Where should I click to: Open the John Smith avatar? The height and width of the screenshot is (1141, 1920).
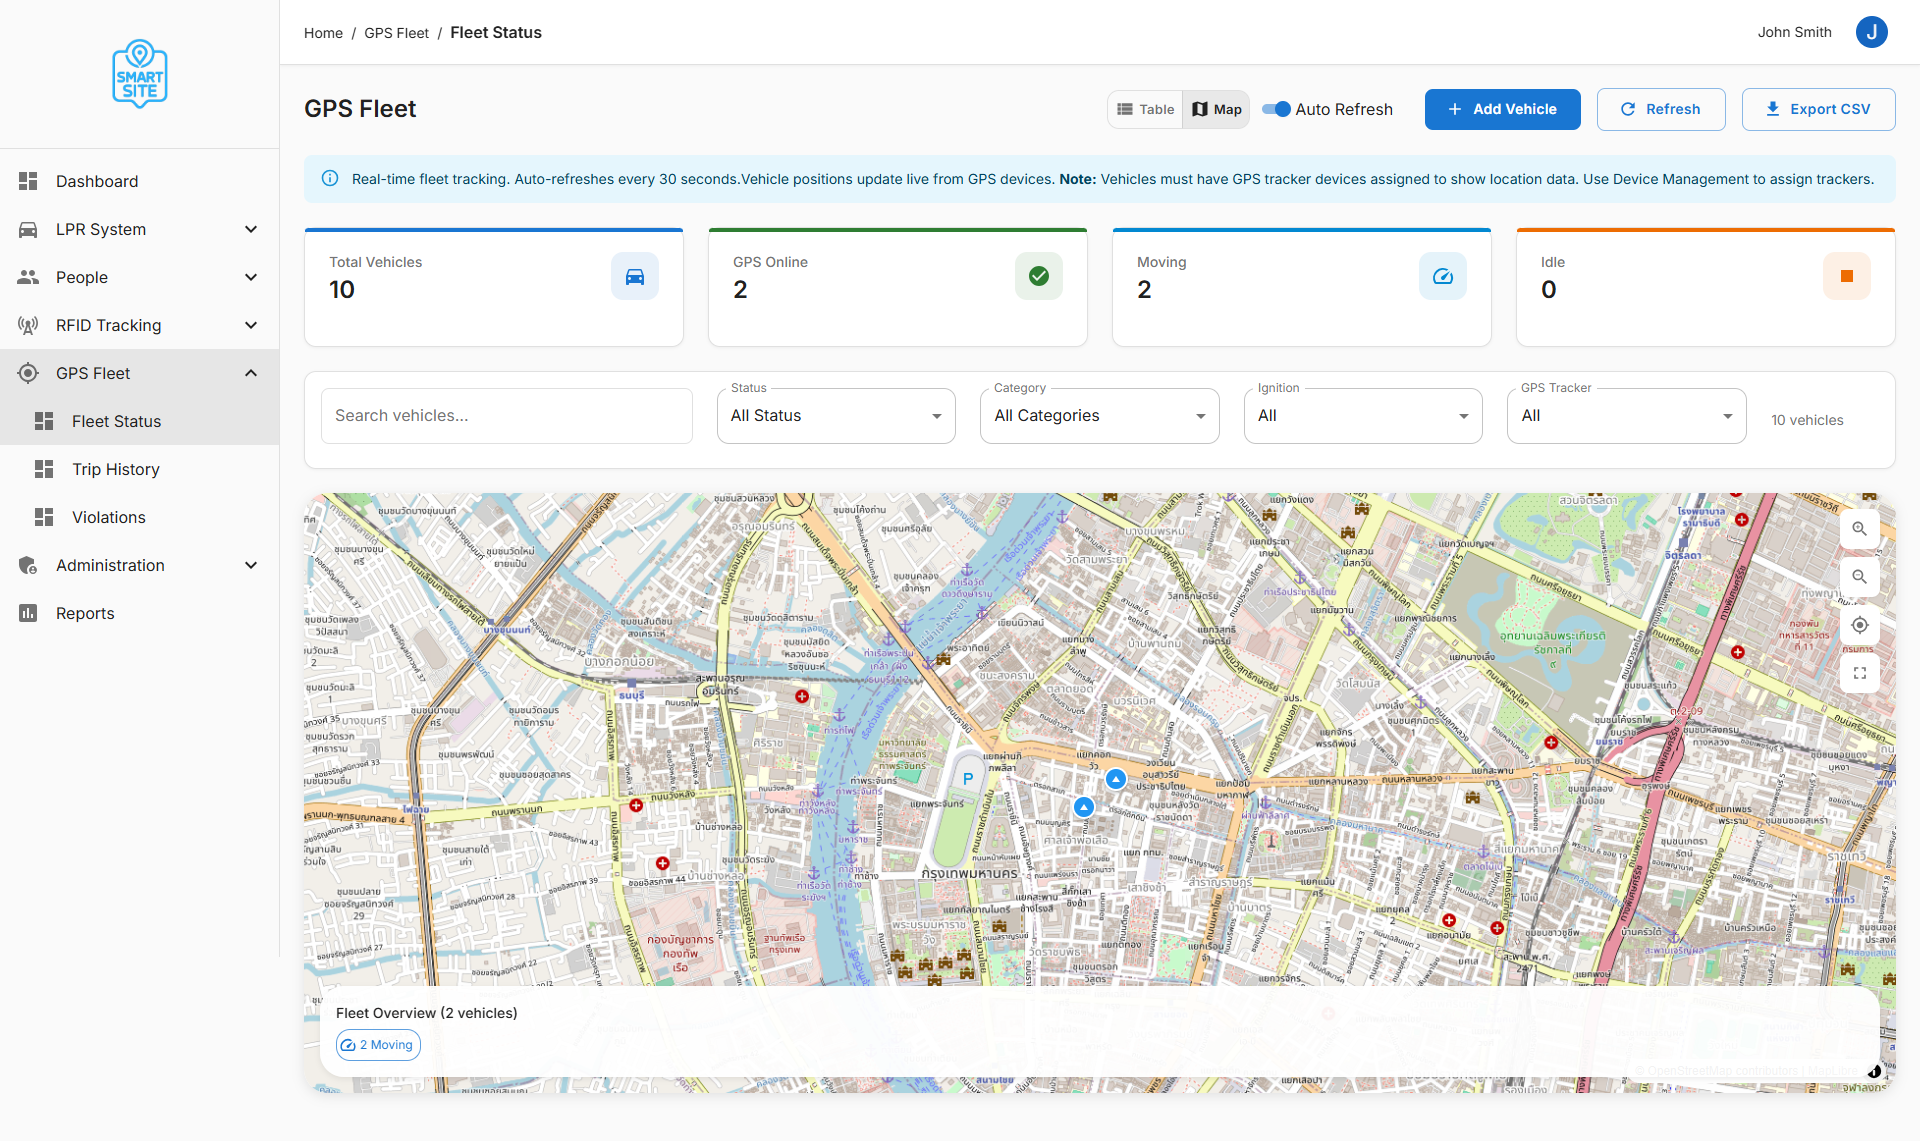tap(1871, 32)
